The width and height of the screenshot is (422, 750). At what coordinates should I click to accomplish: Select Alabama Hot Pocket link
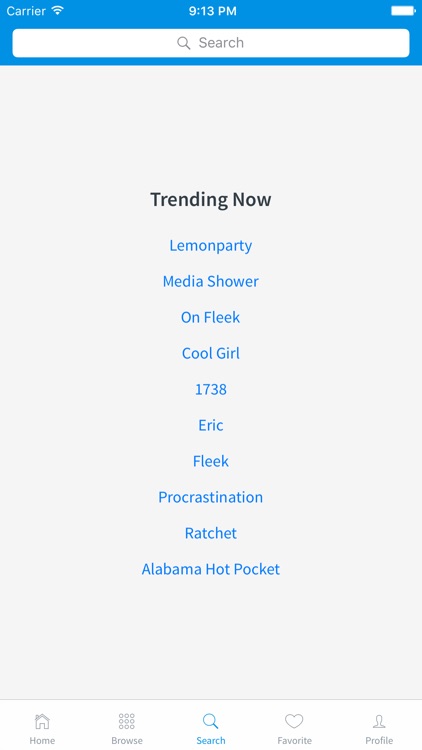211,569
